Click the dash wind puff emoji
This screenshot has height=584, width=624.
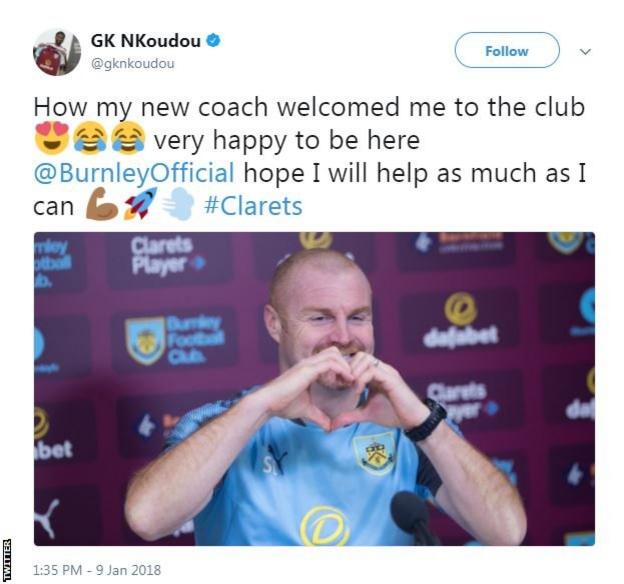coord(178,204)
